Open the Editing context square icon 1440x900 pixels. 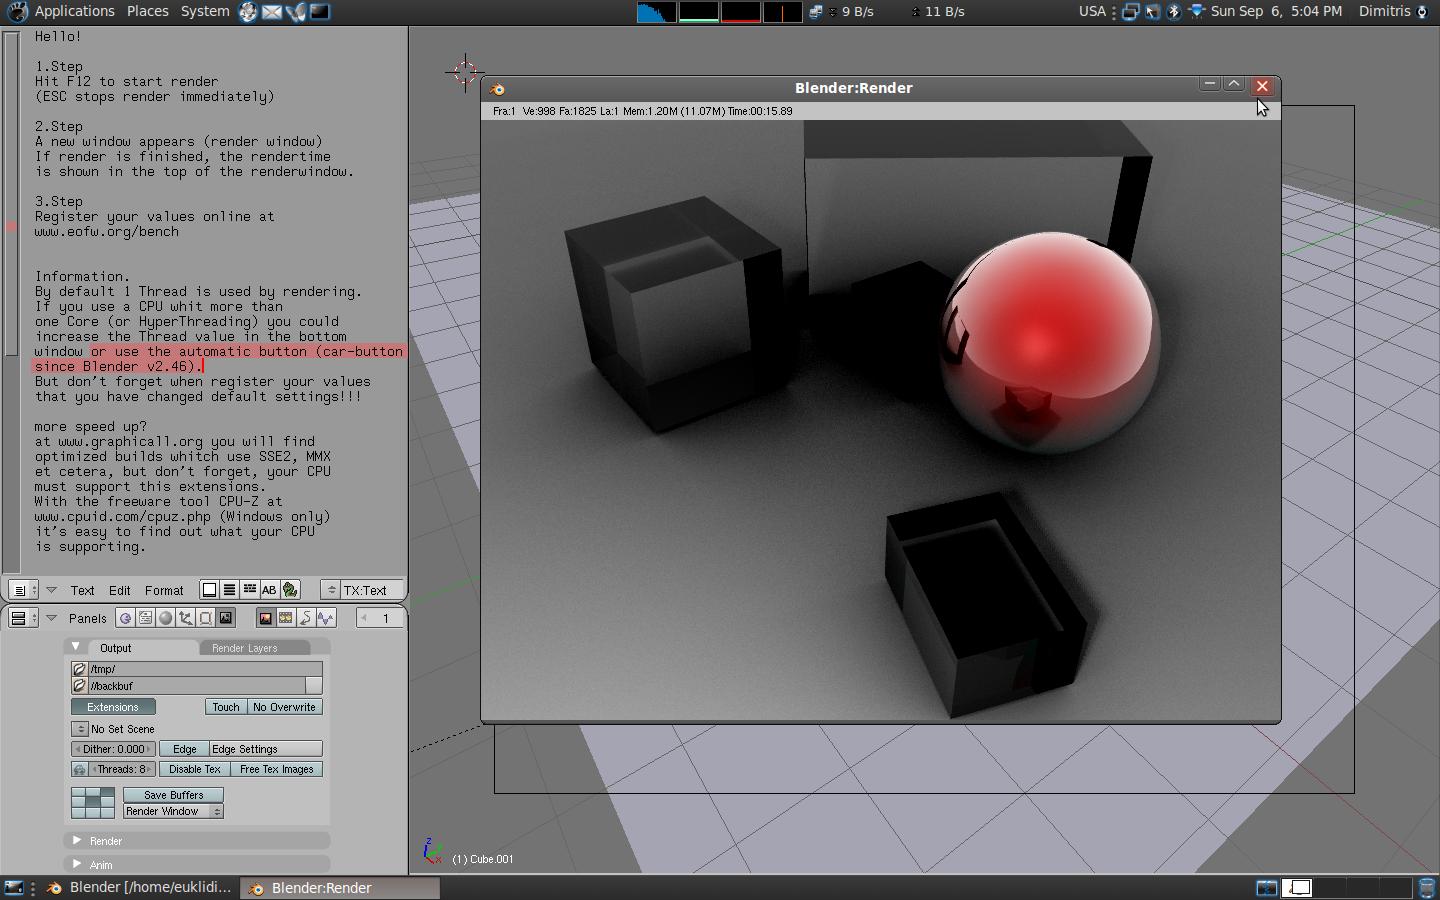tap(205, 618)
